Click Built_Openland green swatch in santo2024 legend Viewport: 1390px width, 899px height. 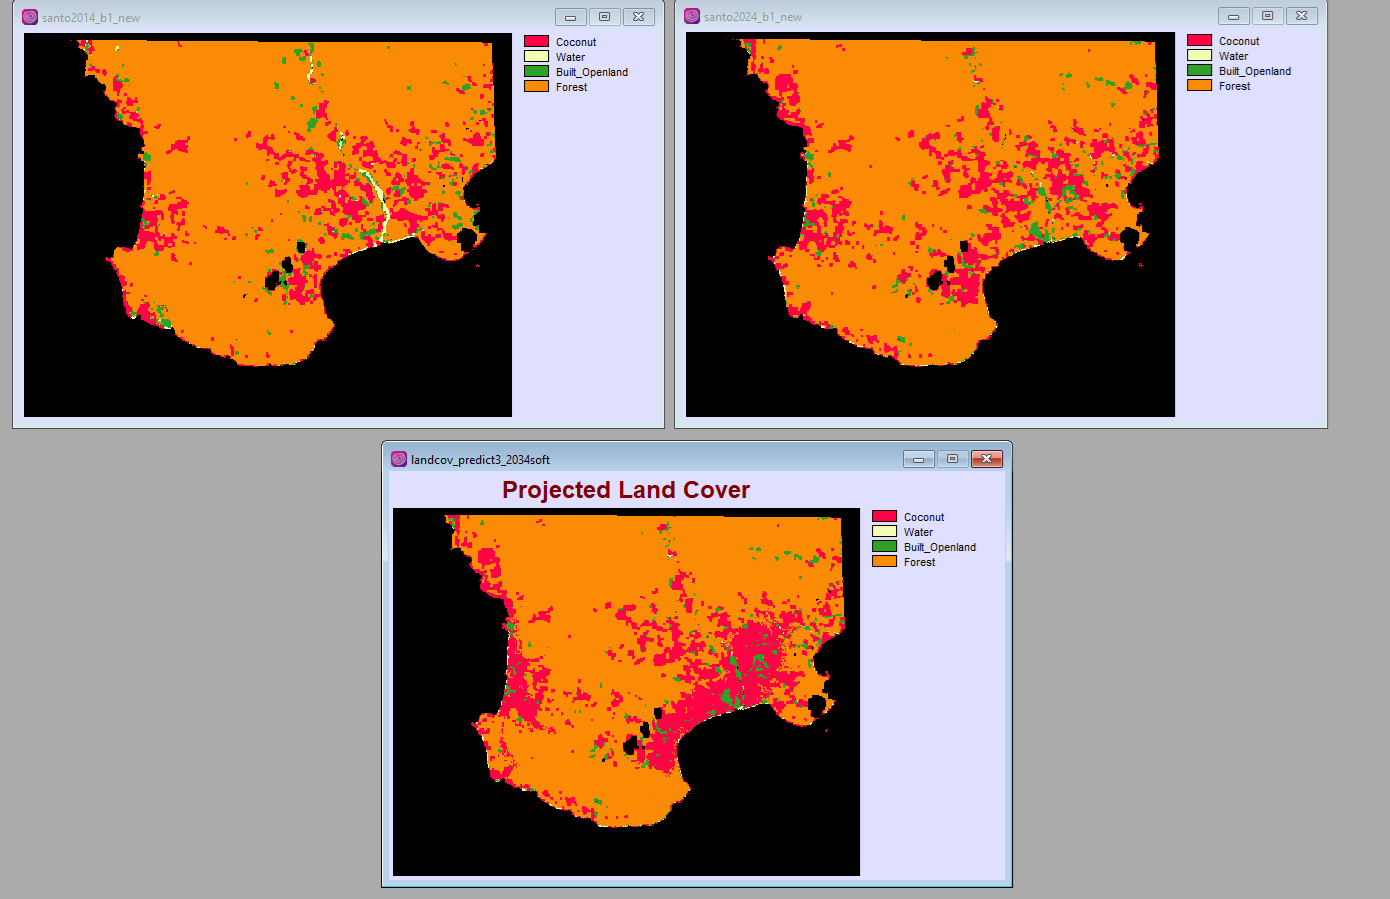click(x=1200, y=70)
